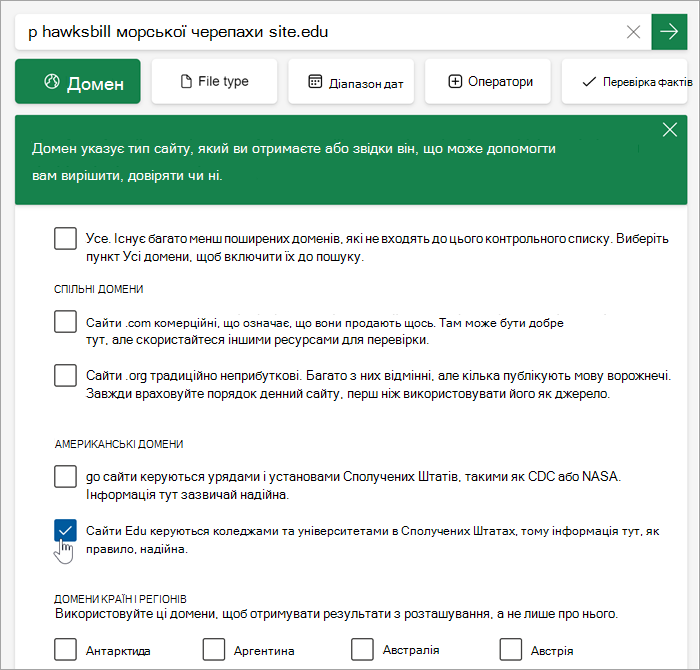This screenshot has width=700, height=670.
Task: Click the plus icon next to Оператори
Action: click(x=455, y=82)
